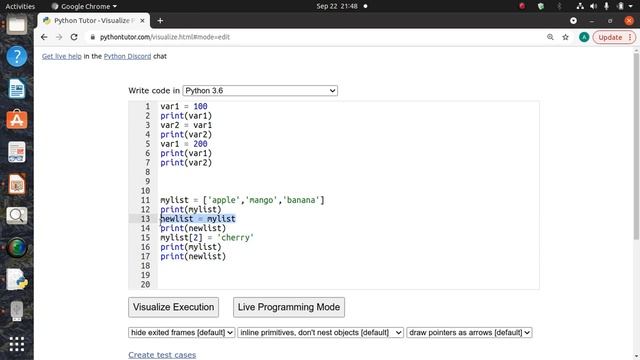This screenshot has height=360, width=640.
Task: Click the red recording indicator in top bar
Action: pyautogui.click(x=522, y=6)
